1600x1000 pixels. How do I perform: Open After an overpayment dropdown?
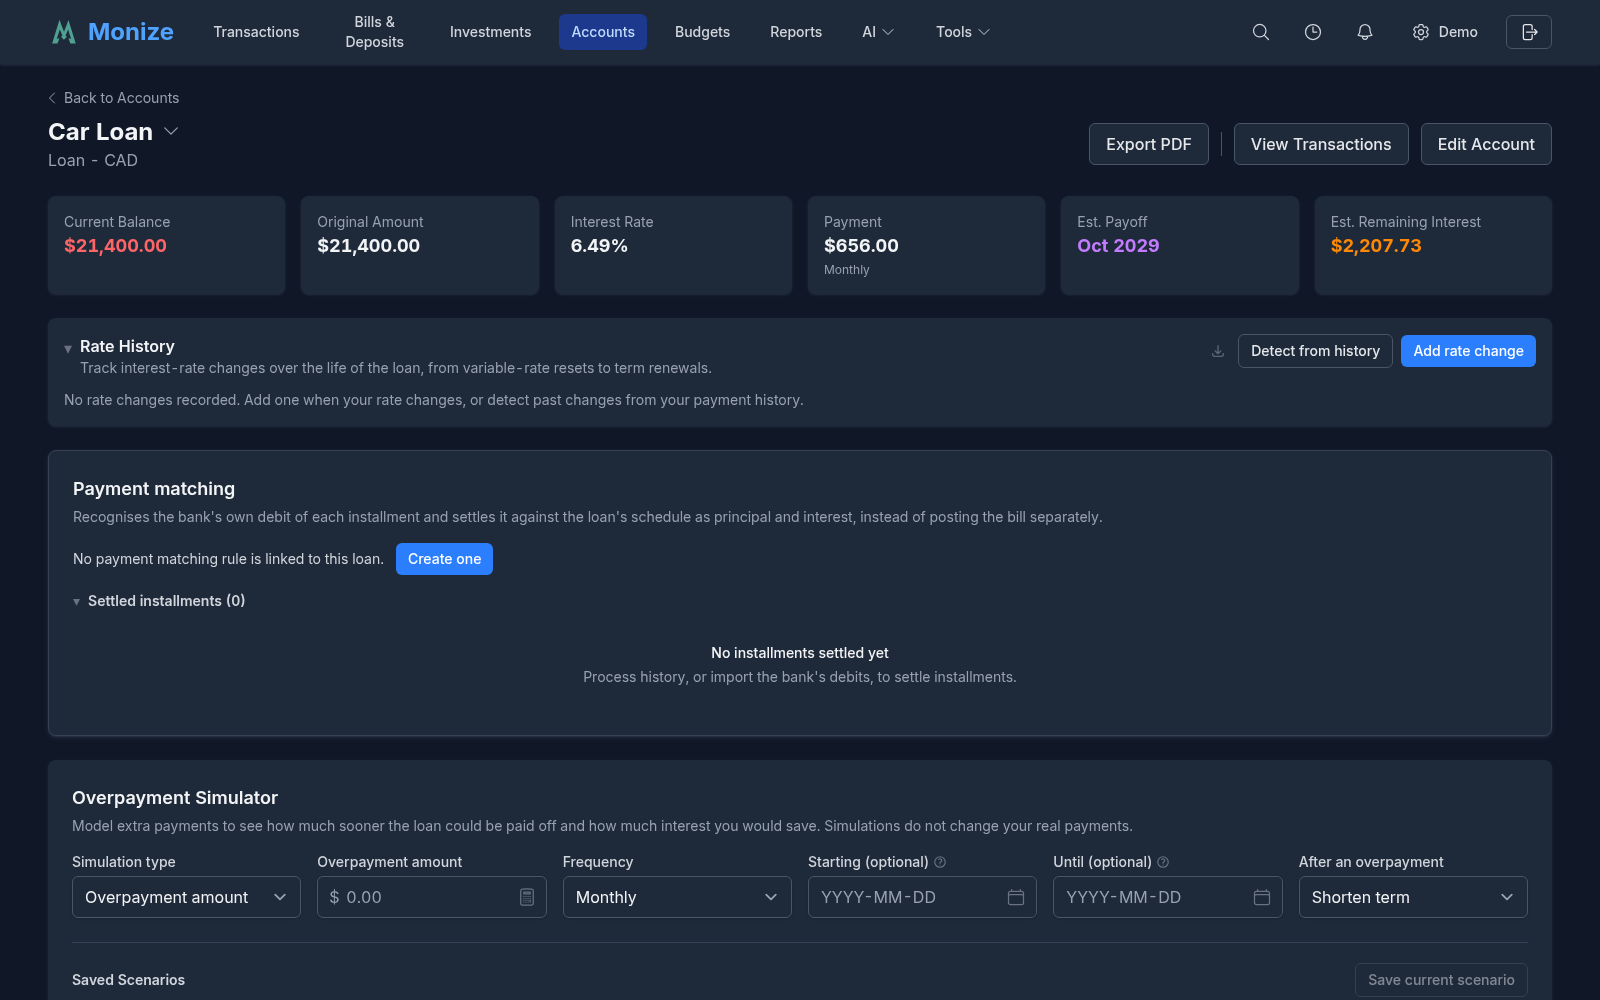(1413, 897)
